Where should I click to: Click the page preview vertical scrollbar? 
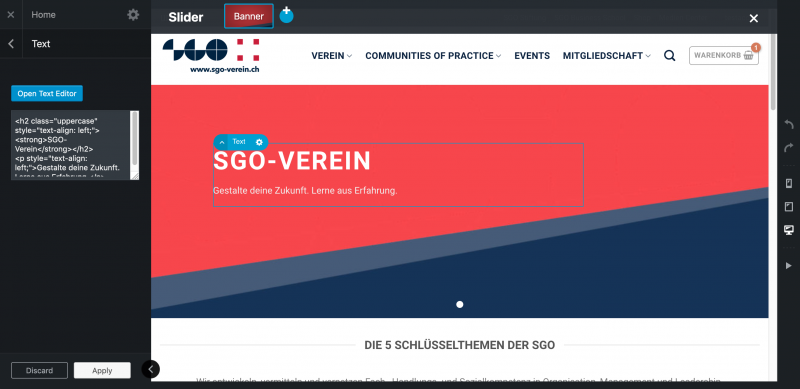click(773, 71)
